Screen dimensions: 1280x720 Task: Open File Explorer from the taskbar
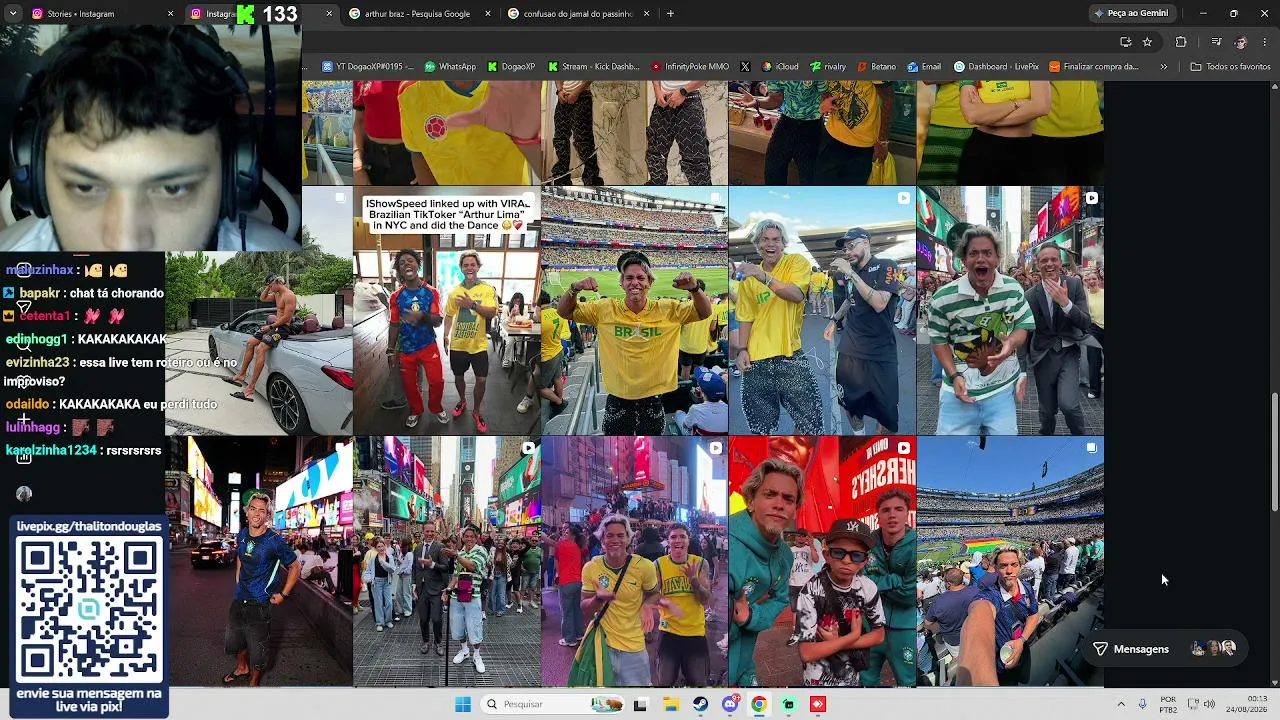671,704
